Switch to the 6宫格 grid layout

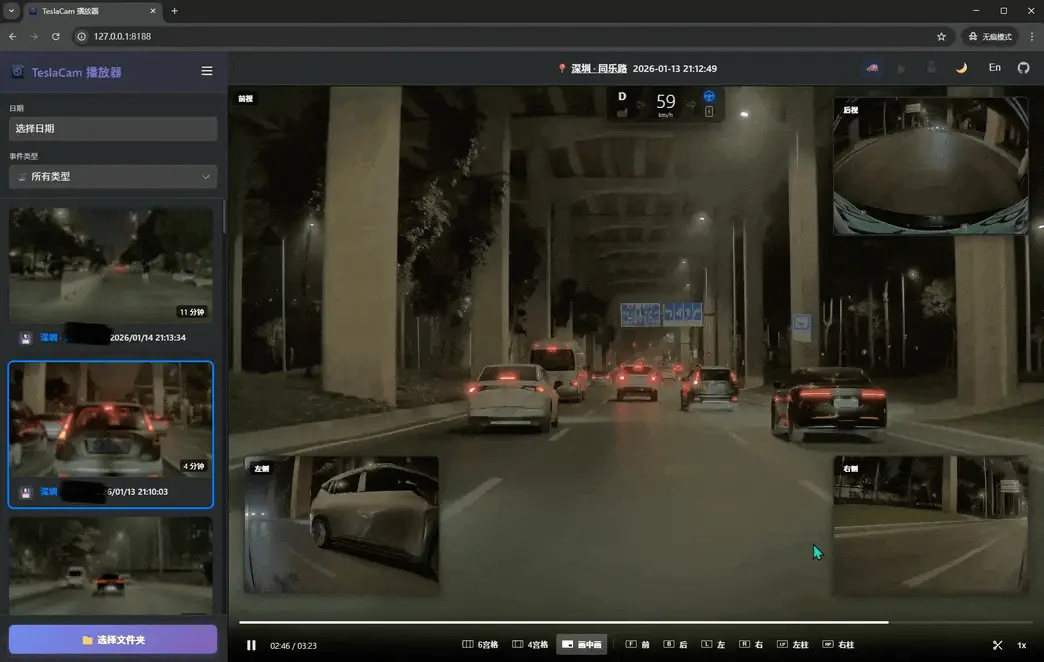point(481,645)
